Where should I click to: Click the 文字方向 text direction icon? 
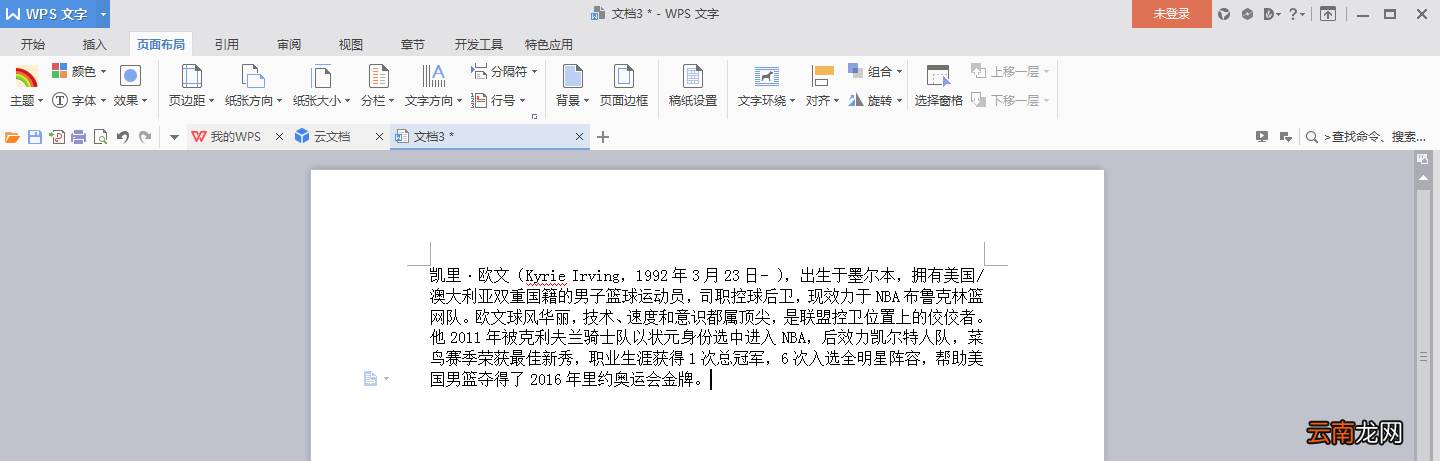click(433, 76)
